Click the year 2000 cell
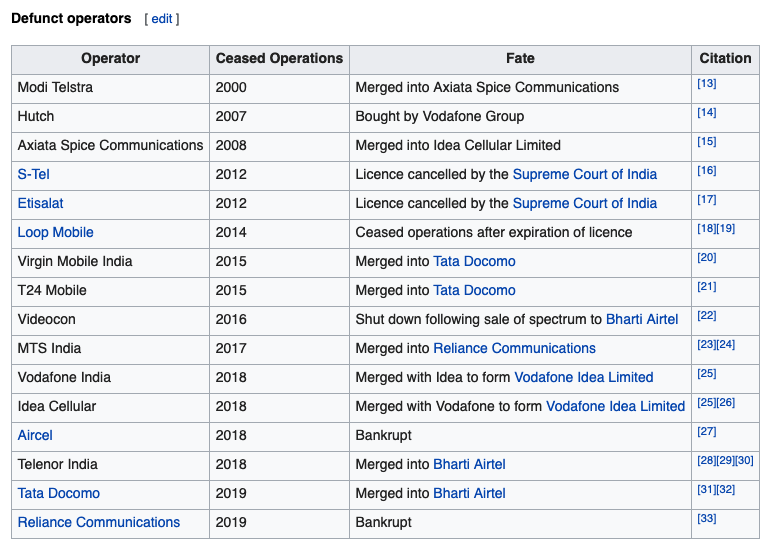 point(279,88)
